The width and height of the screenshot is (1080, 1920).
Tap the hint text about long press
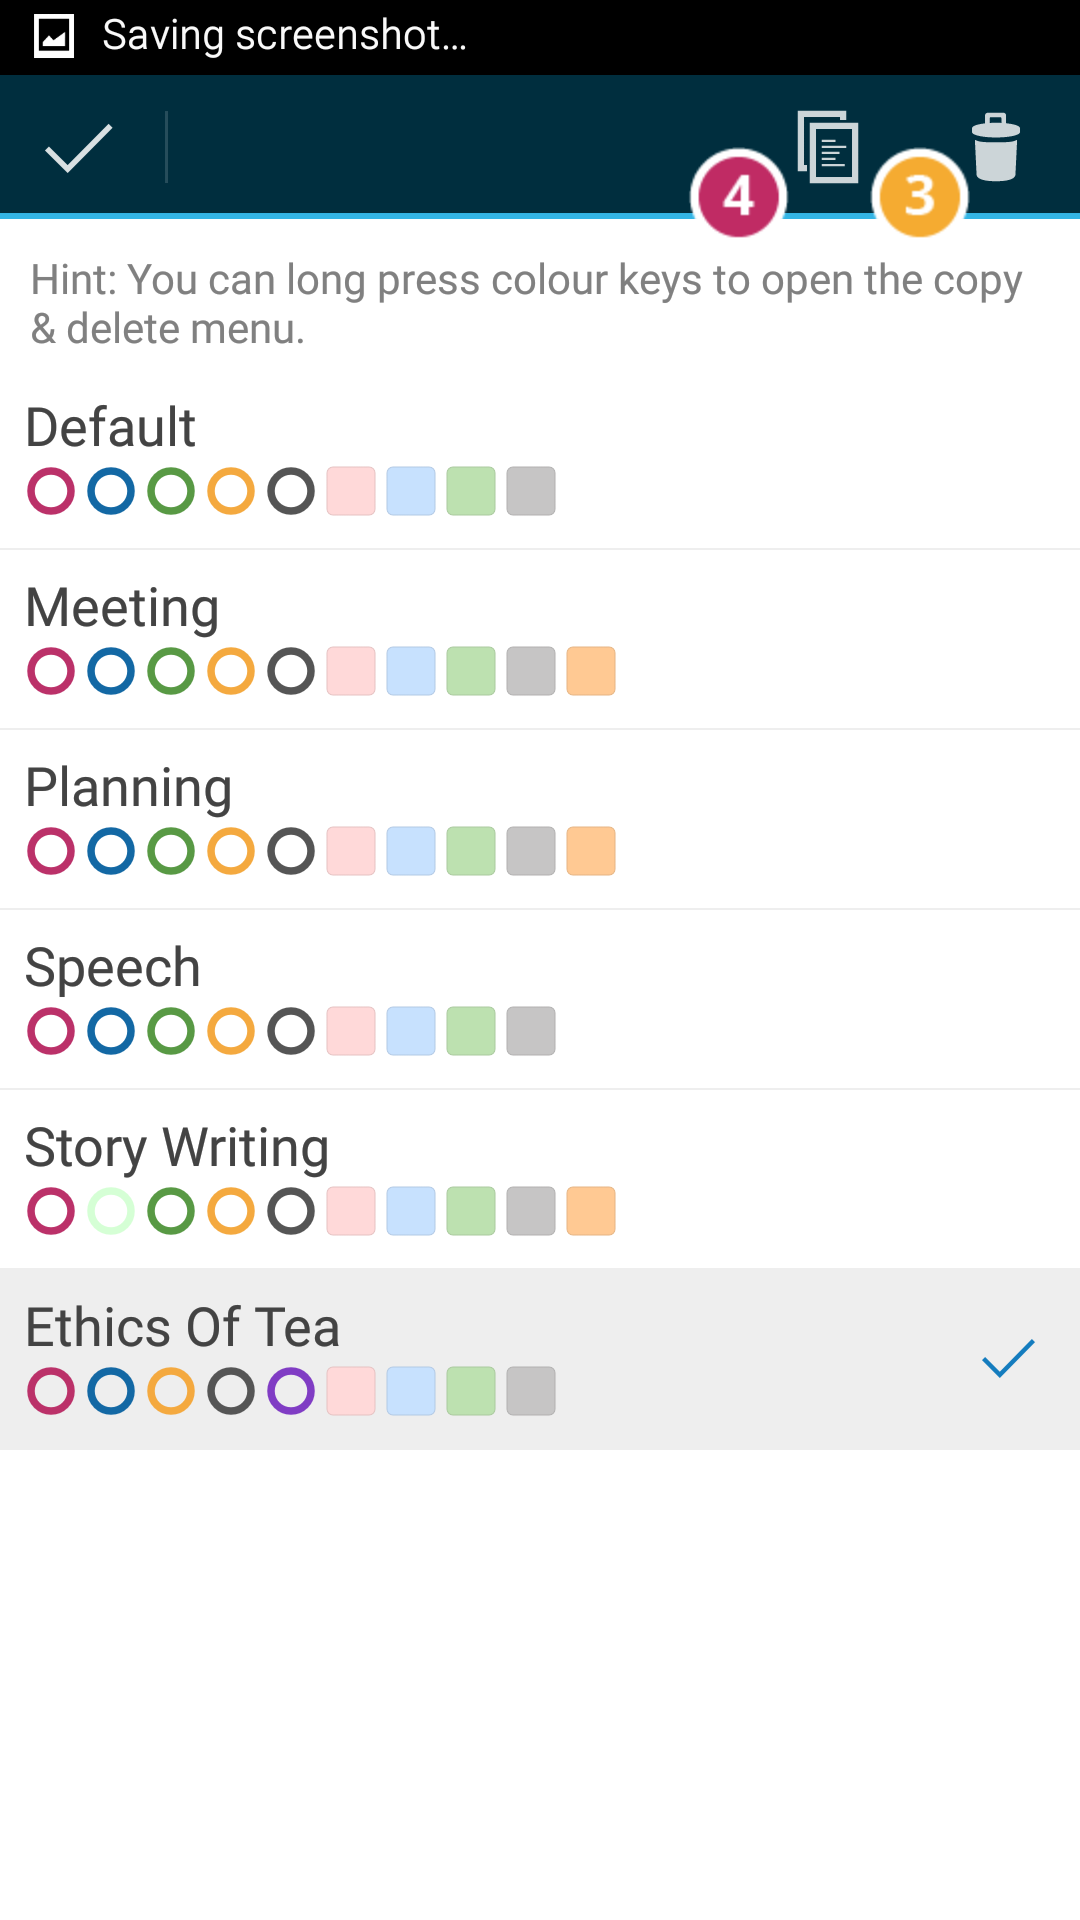[x=526, y=304]
